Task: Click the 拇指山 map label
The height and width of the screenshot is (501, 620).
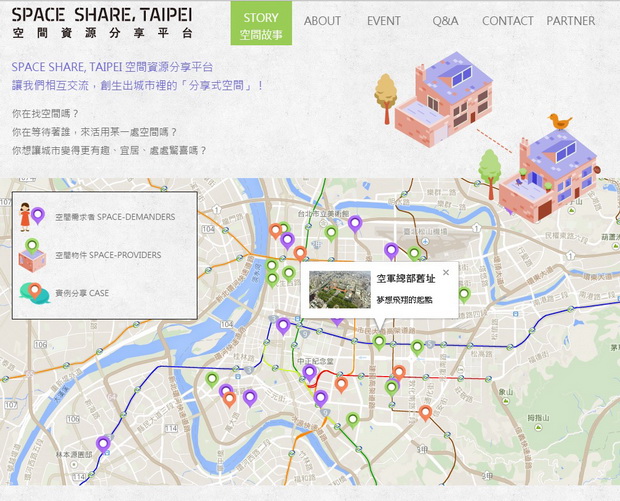Action: tap(538, 418)
